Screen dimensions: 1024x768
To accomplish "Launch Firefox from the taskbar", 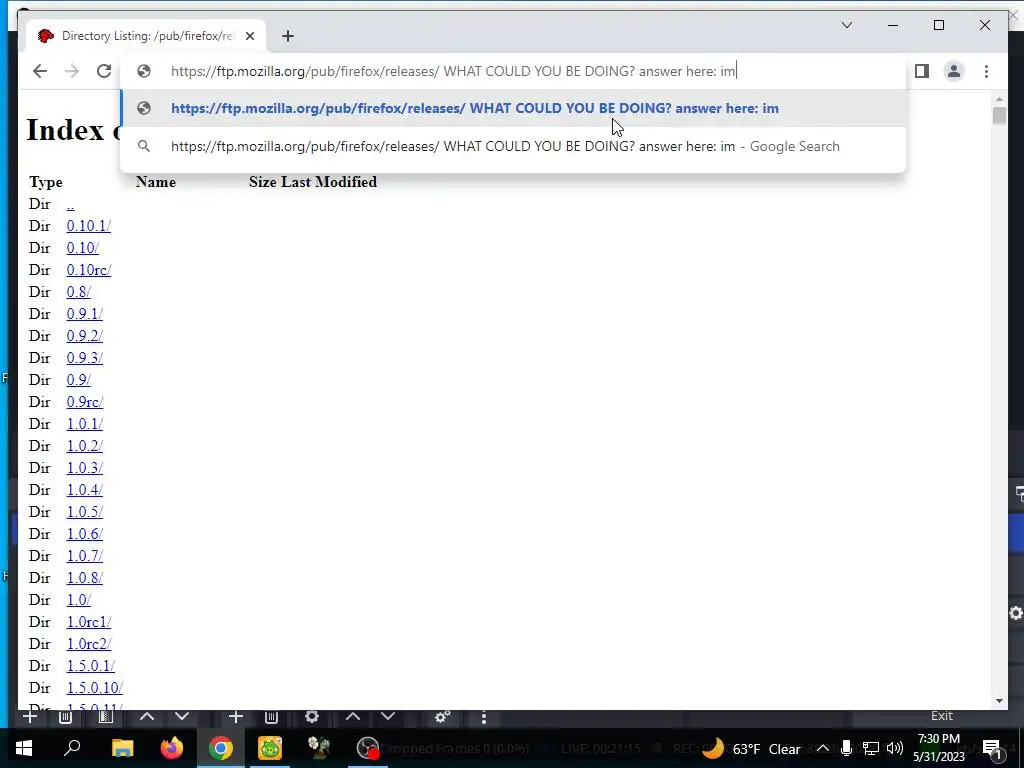I will tap(172, 748).
